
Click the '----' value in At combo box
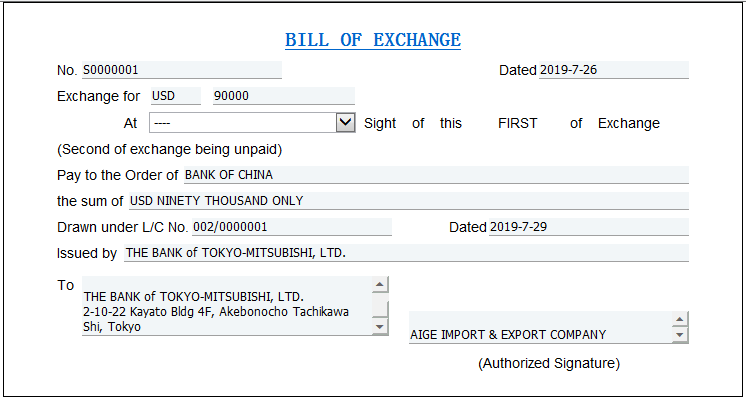click(x=240, y=122)
